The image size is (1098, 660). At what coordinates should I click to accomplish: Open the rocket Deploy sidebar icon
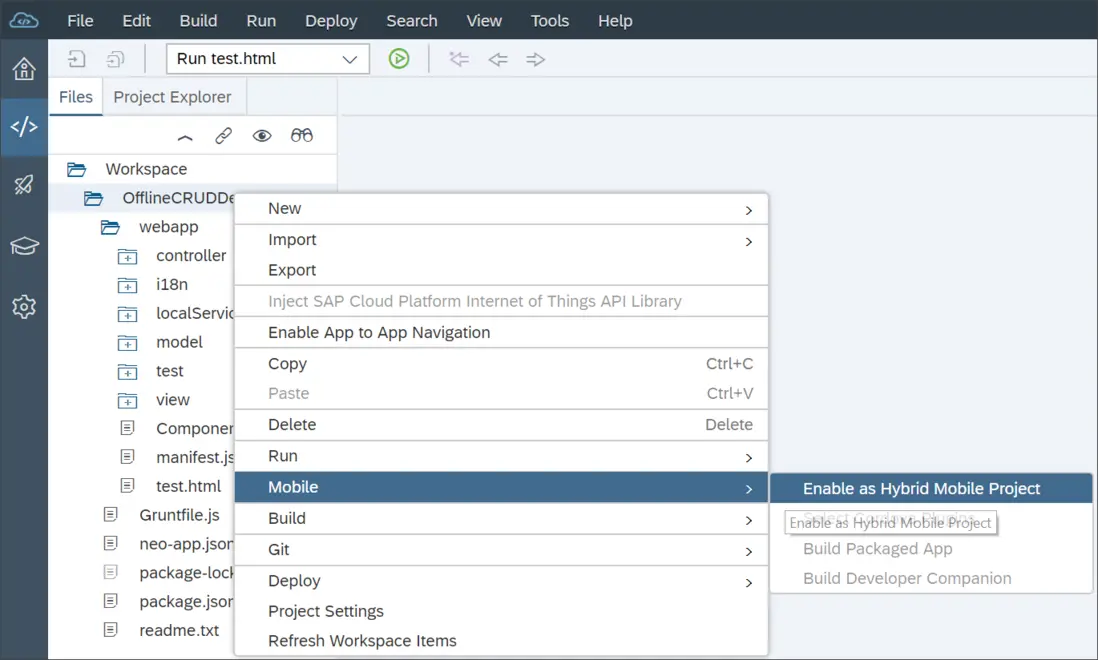(x=24, y=185)
